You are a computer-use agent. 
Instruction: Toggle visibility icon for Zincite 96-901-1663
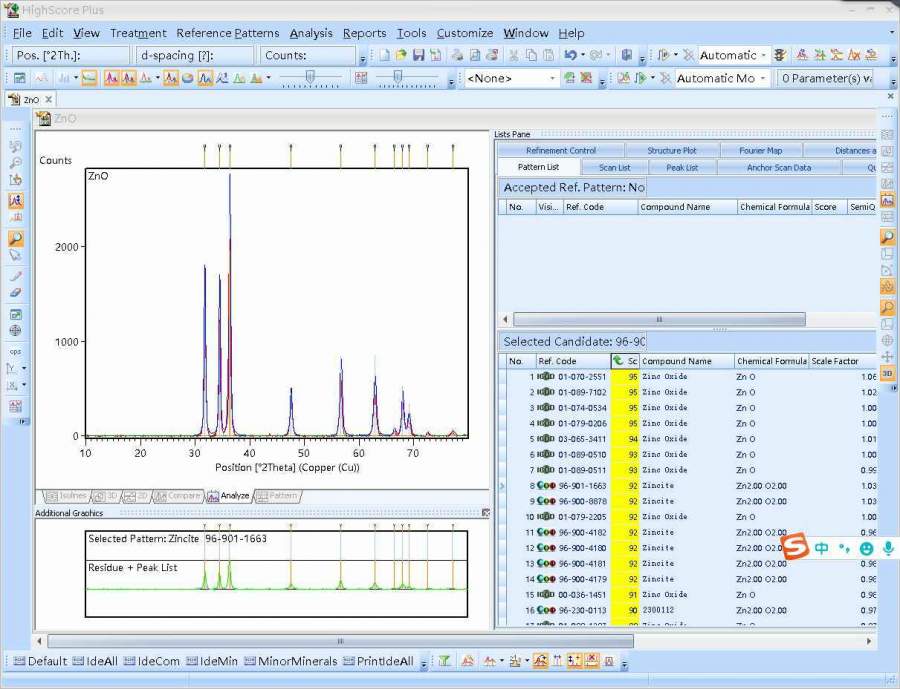click(x=546, y=486)
